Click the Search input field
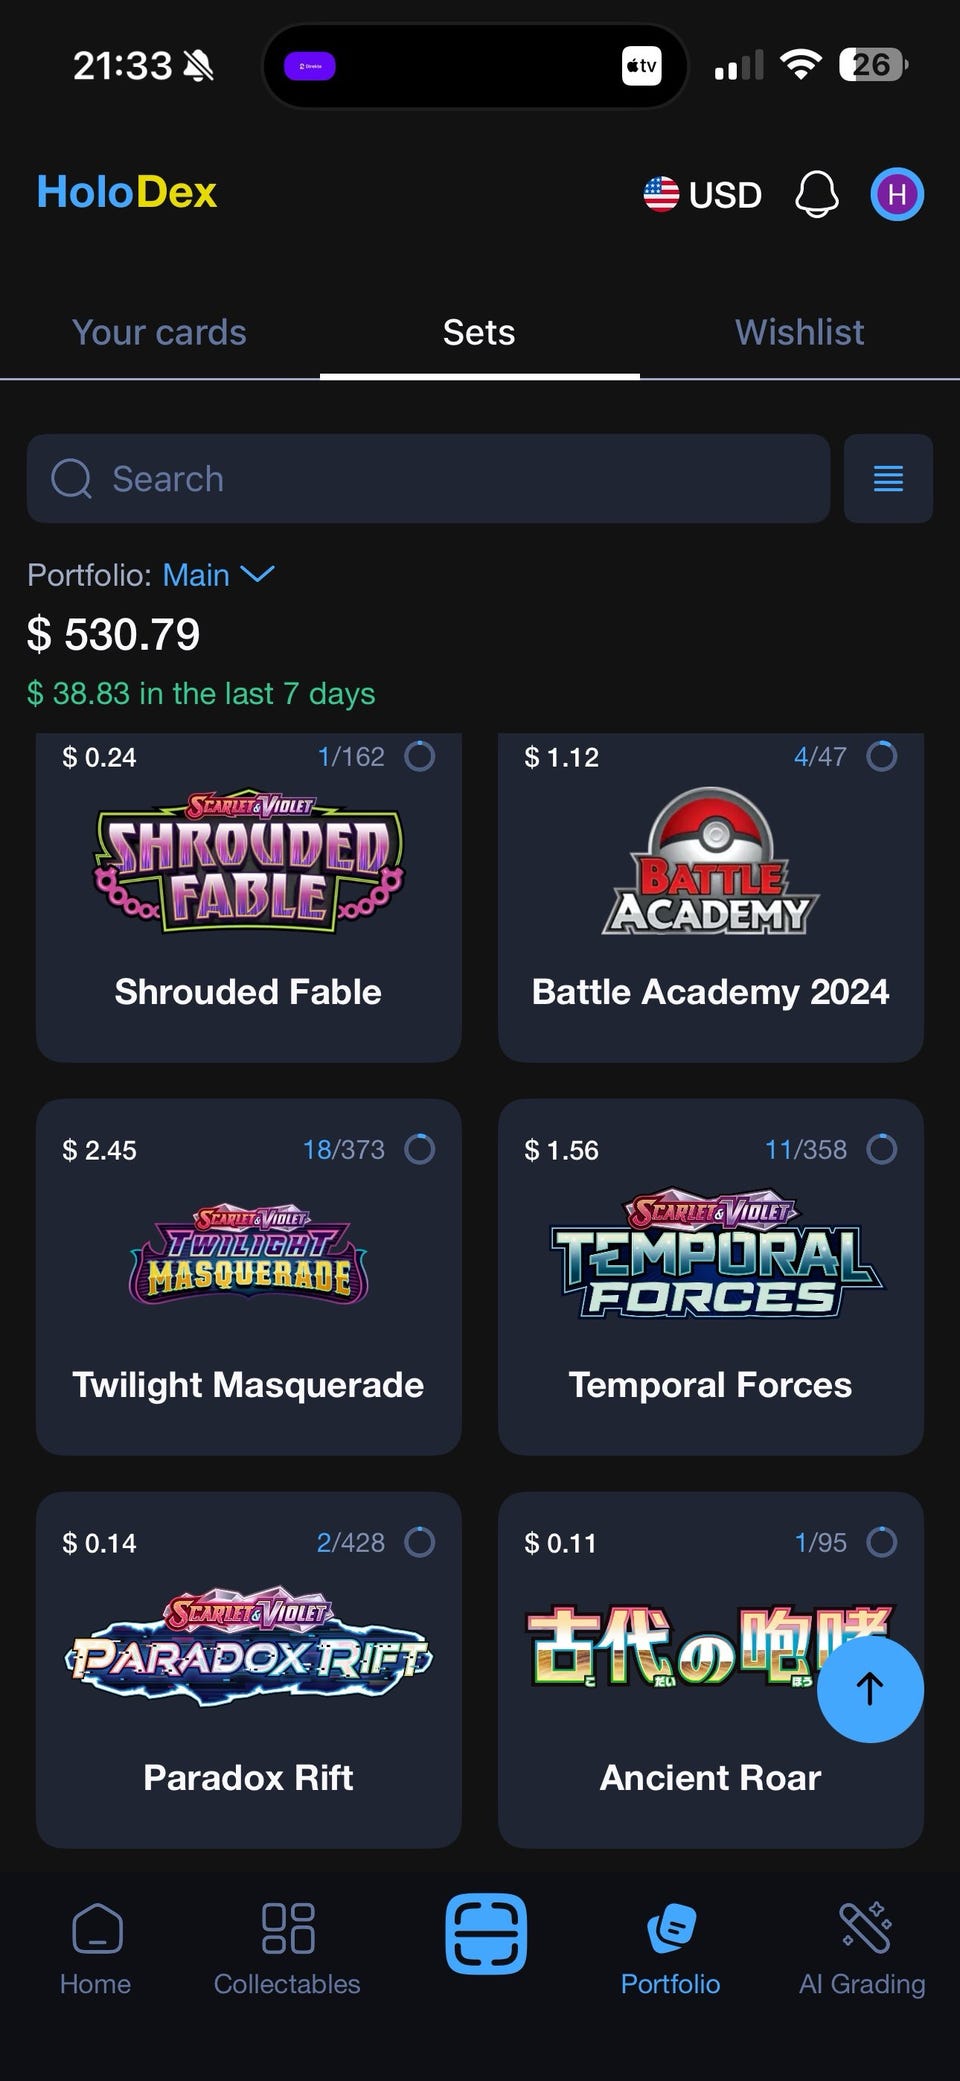Screen dimensions: 960x2081 click(428, 478)
